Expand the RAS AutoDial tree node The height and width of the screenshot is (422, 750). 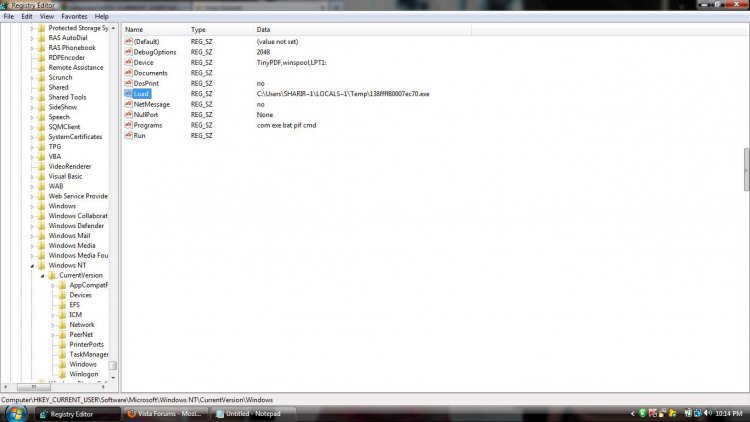(32, 38)
